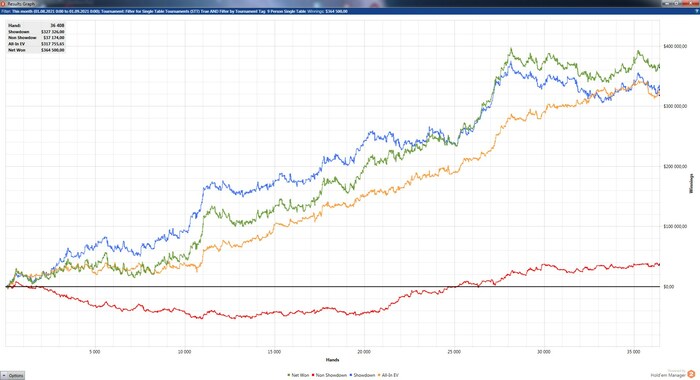The height and width of the screenshot is (380, 700).
Task: Click the $300 000,00 axis label
Action: [675, 106]
